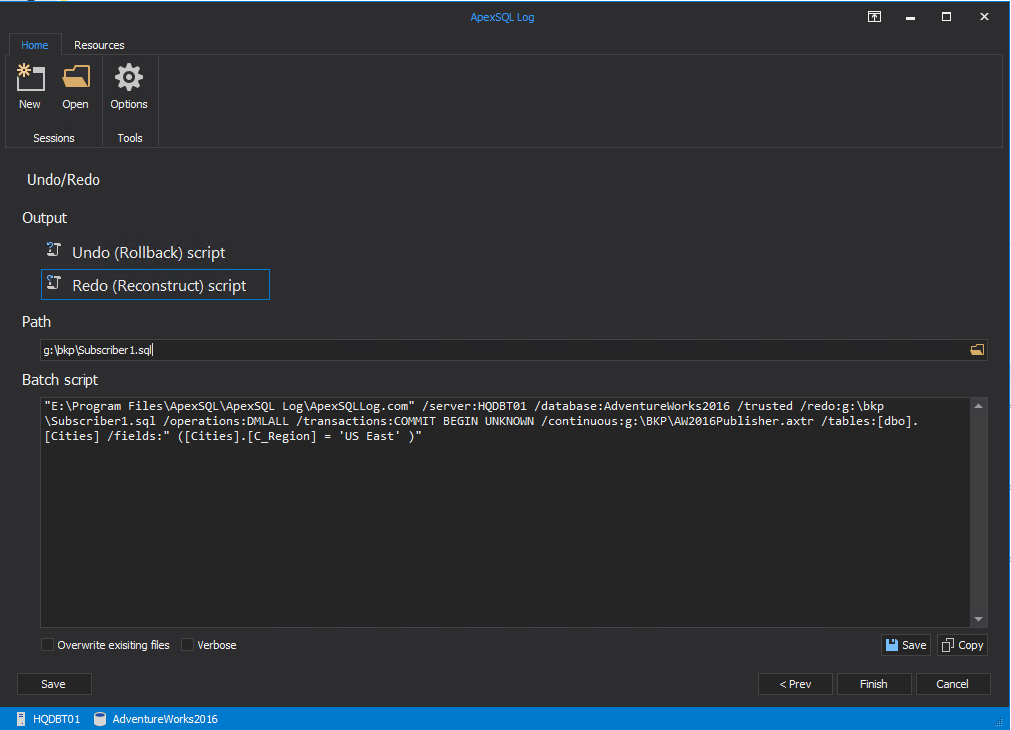1011x730 pixels.
Task: Go back with the < Prev button
Action: point(797,684)
